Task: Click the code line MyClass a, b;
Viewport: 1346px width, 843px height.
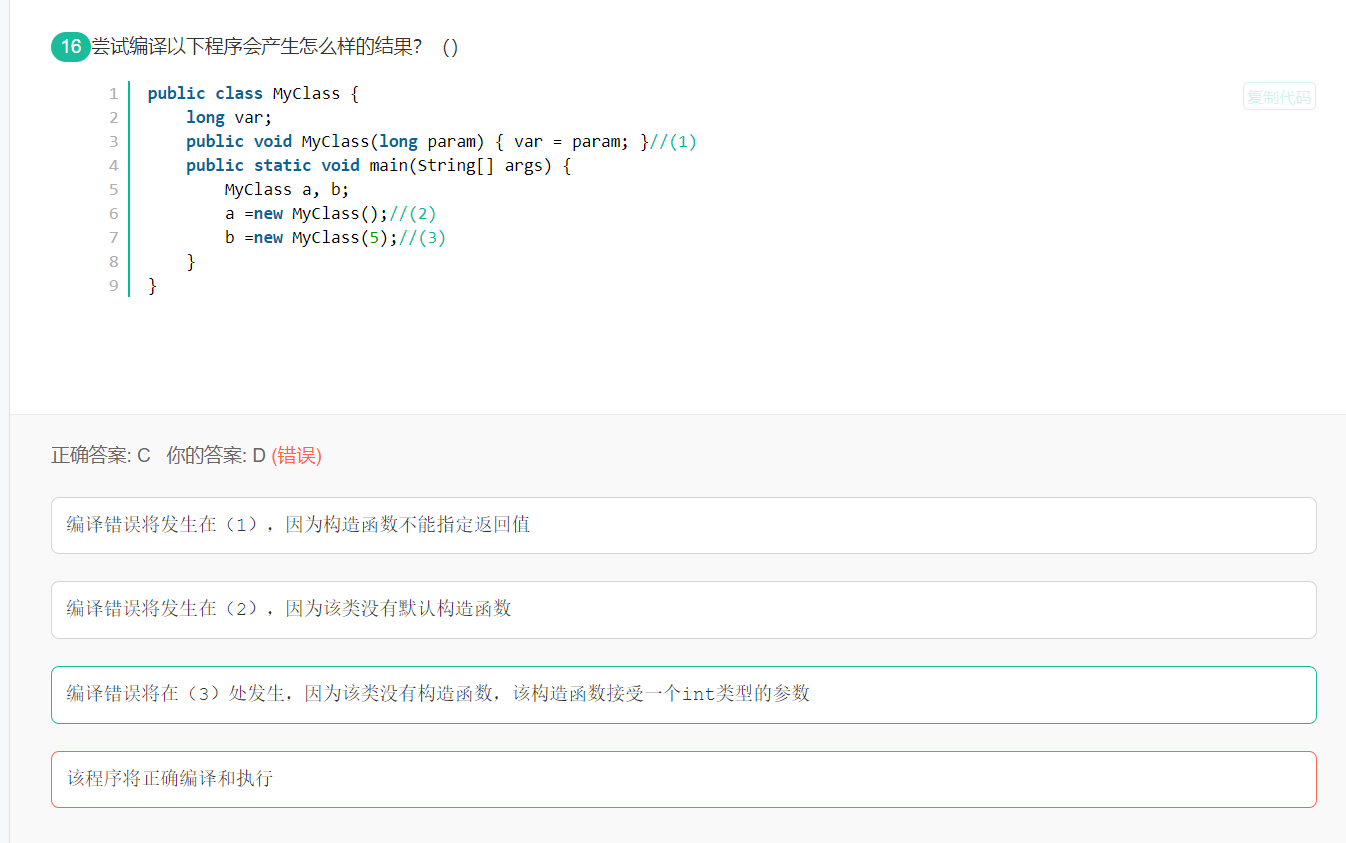Action: pyautogui.click(x=287, y=189)
